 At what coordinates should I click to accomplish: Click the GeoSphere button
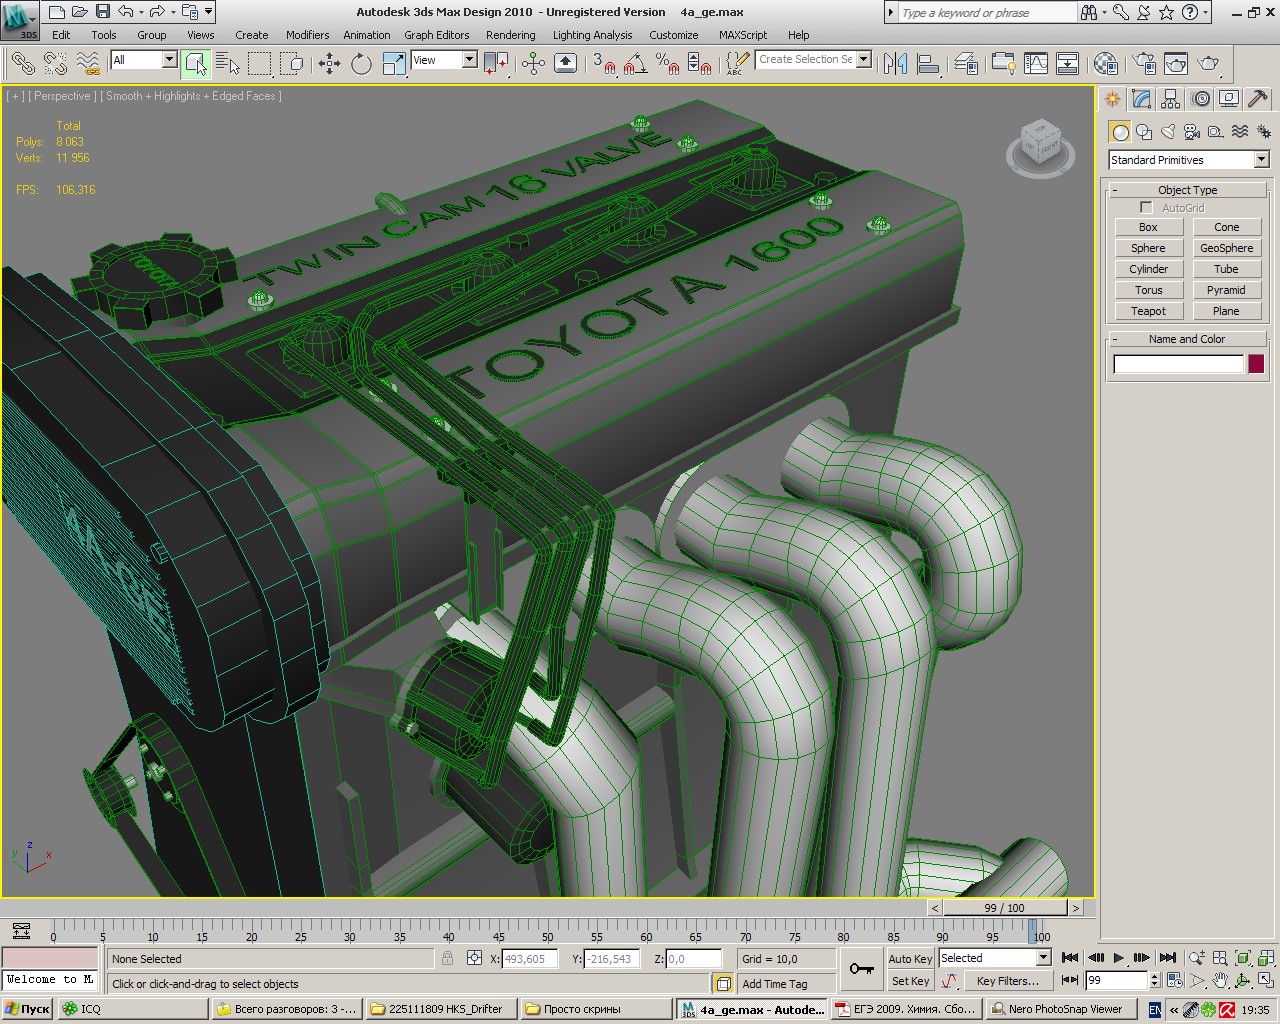point(1226,248)
